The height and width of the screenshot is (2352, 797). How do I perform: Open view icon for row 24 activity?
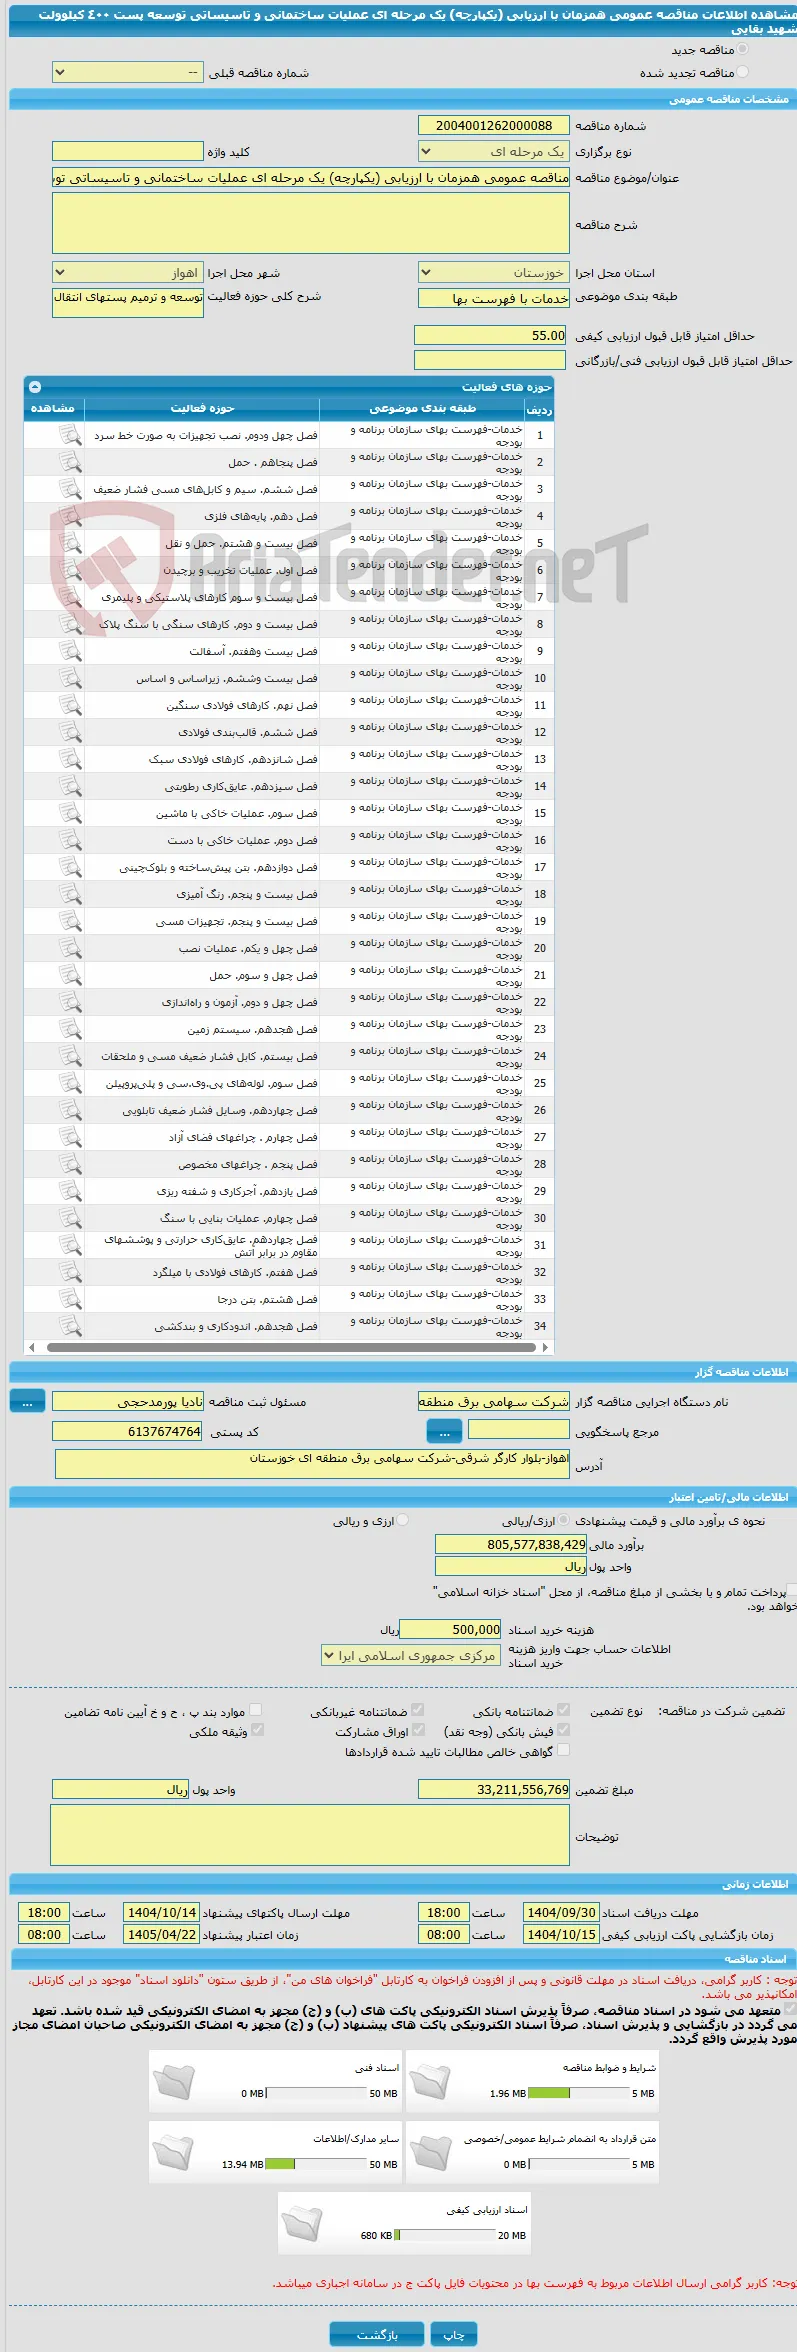(x=69, y=1056)
